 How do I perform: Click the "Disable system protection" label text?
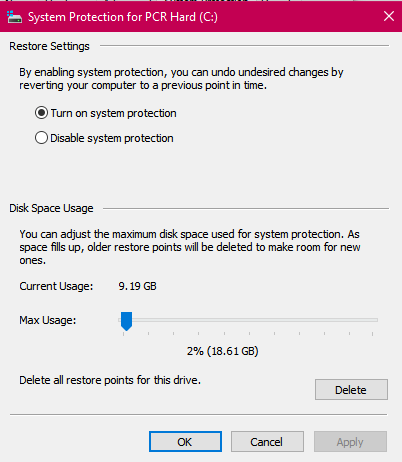point(112,138)
